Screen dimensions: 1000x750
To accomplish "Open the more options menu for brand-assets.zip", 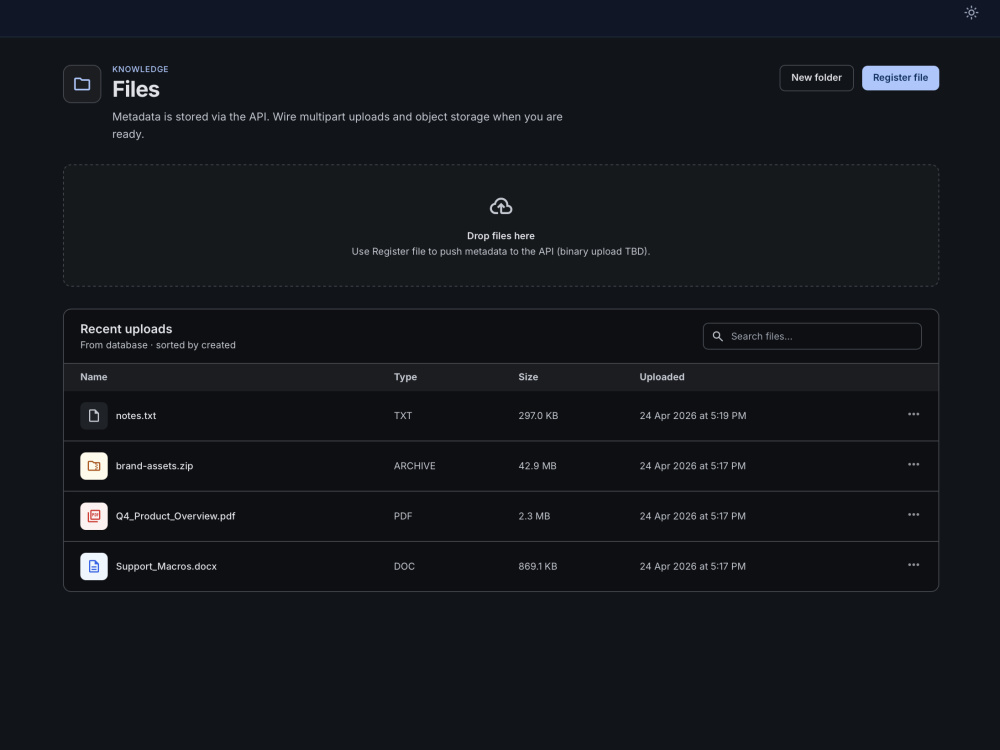I will [913, 465].
